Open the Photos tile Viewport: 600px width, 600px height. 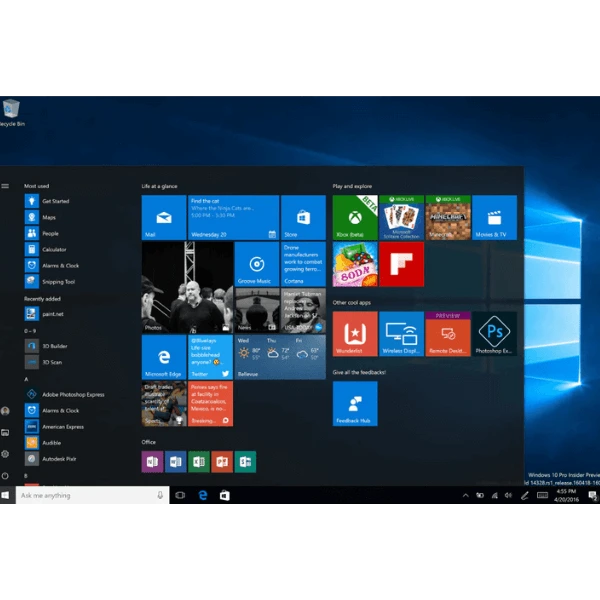(187, 287)
